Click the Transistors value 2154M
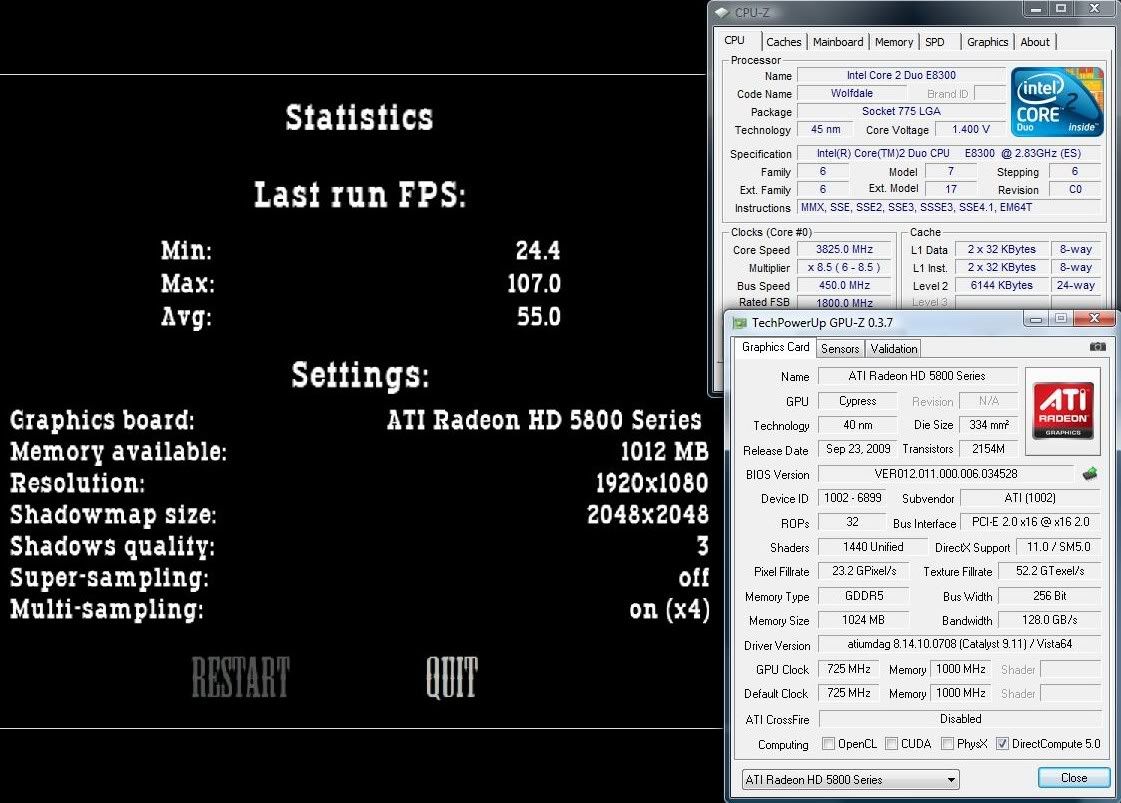This screenshot has height=803, width=1121. click(x=989, y=449)
